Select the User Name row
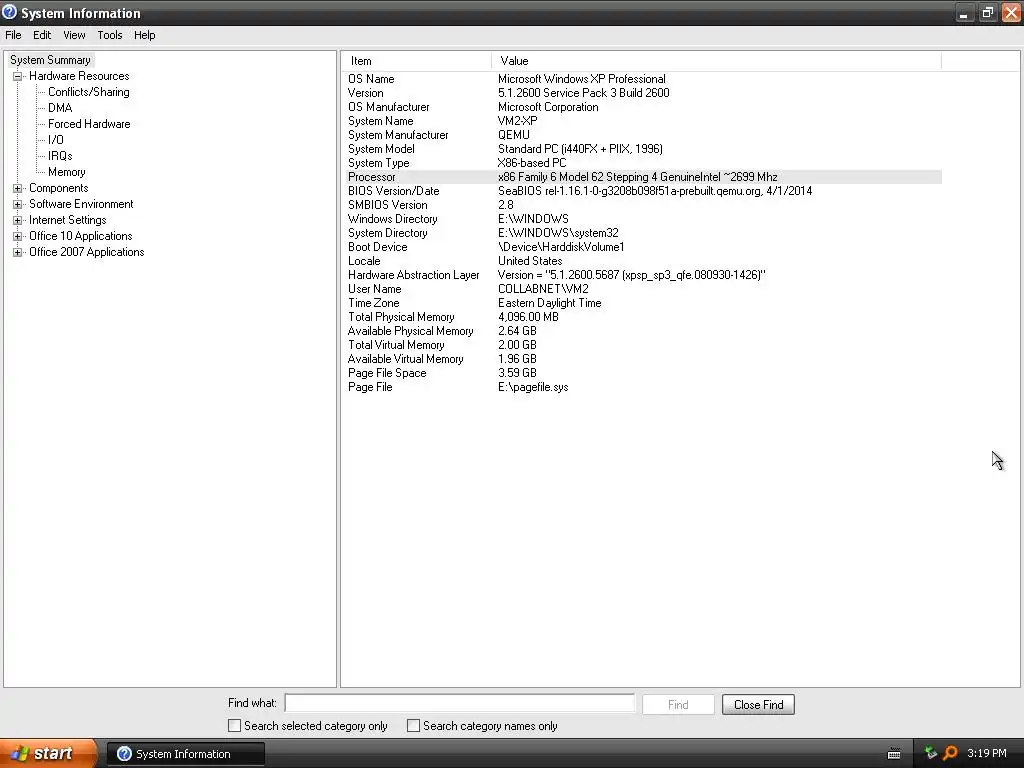Image resolution: width=1024 pixels, height=768 pixels. (x=643, y=289)
